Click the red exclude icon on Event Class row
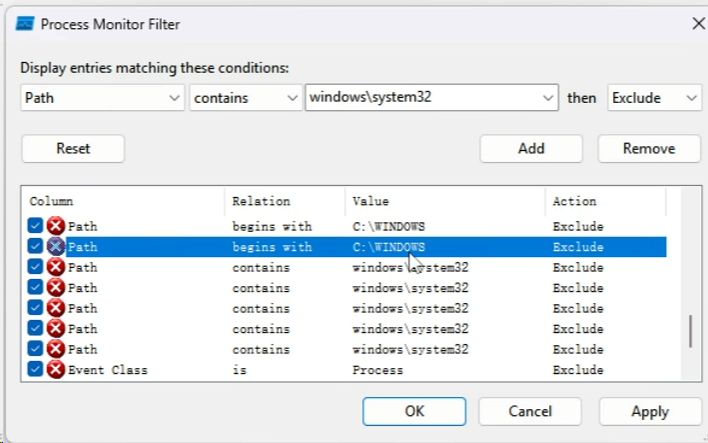Screen dimensions: 708x443 point(56,370)
